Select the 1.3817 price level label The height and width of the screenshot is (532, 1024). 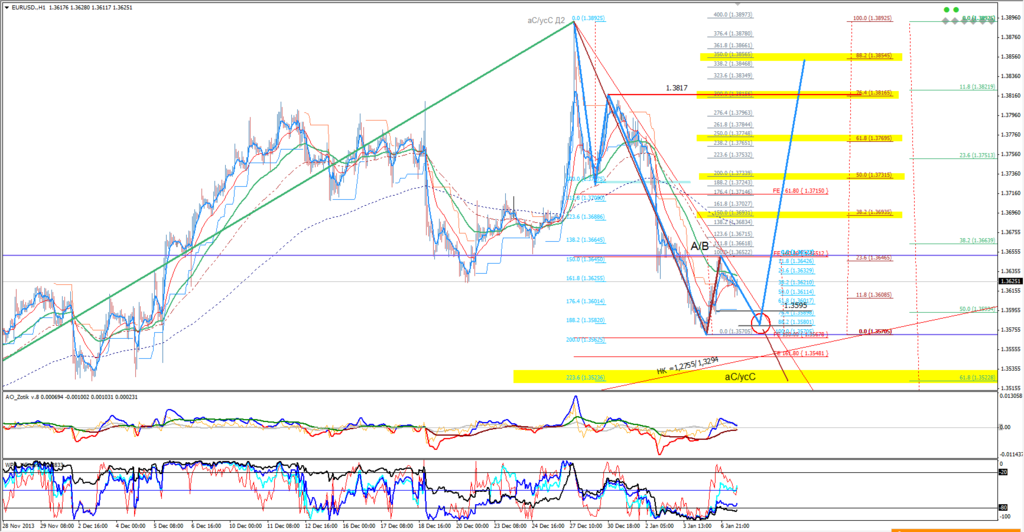click(x=679, y=88)
